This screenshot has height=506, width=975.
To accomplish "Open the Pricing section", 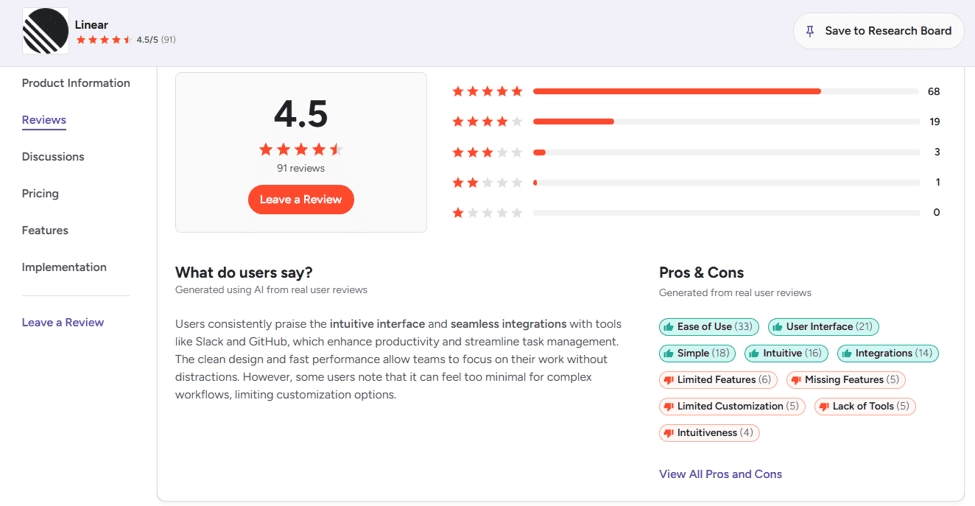I will [40, 193].
